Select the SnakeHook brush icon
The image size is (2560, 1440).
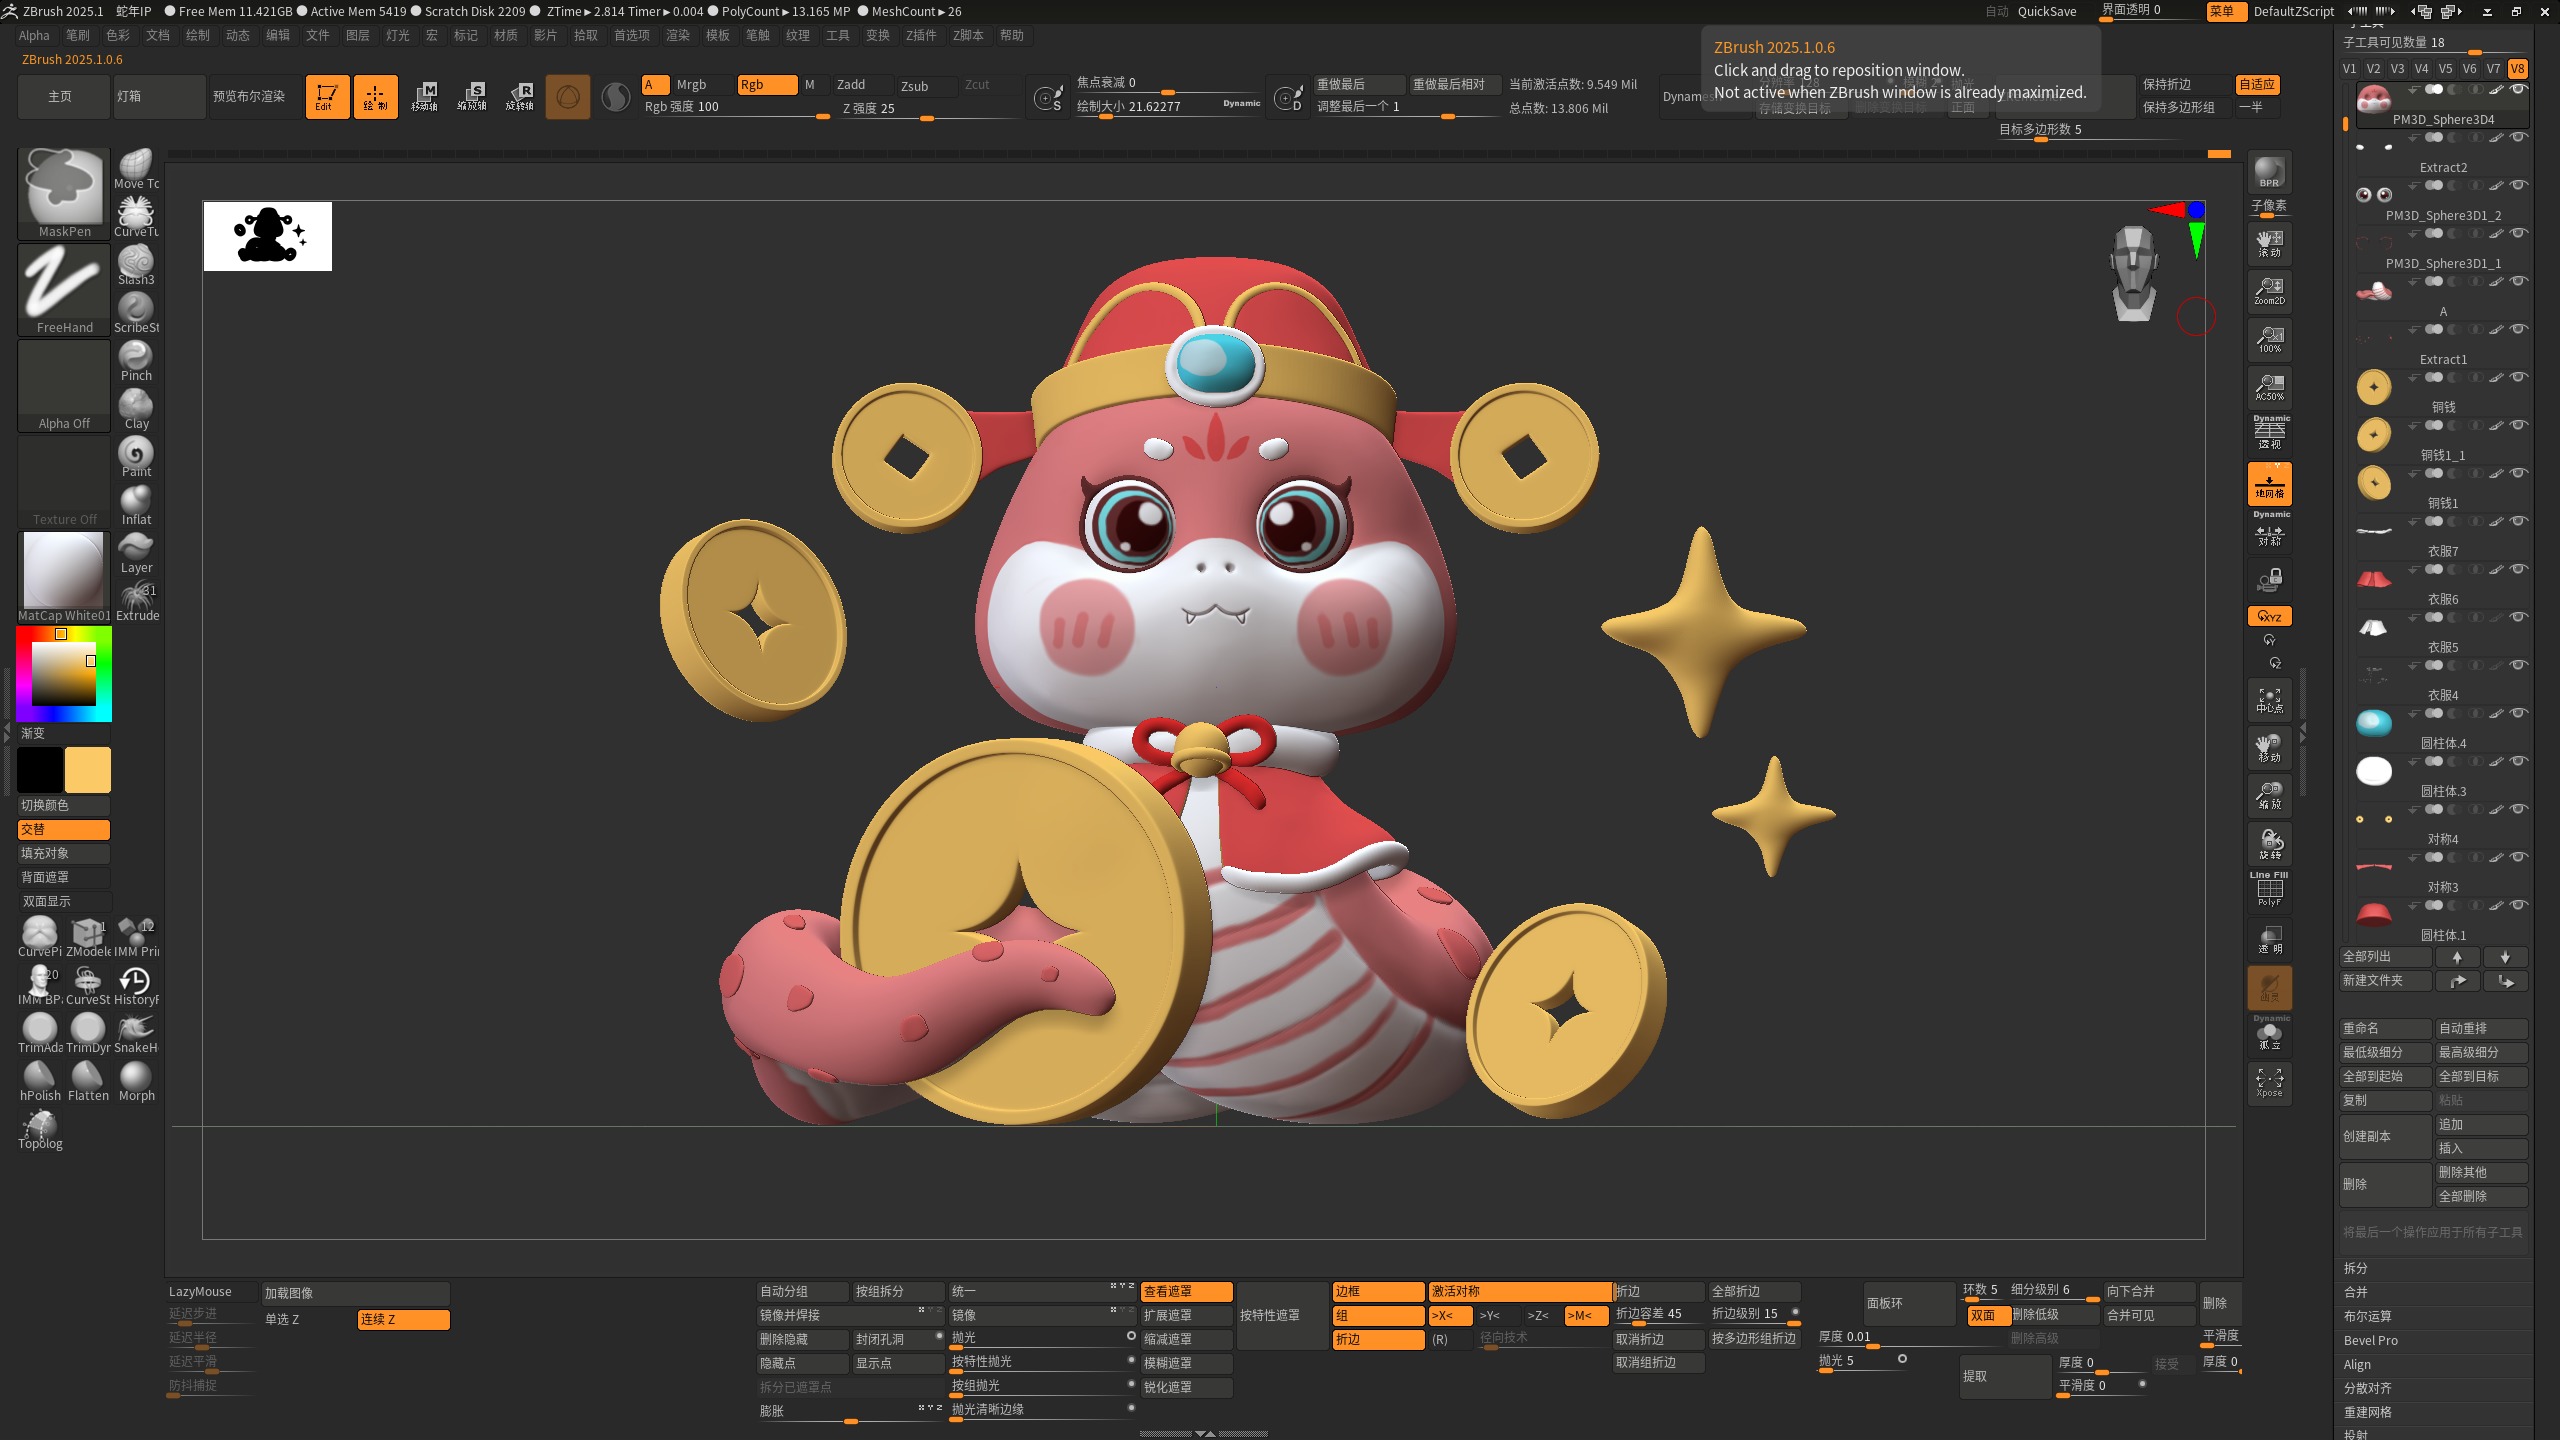pyautogui.click(x=136, y=1033)
